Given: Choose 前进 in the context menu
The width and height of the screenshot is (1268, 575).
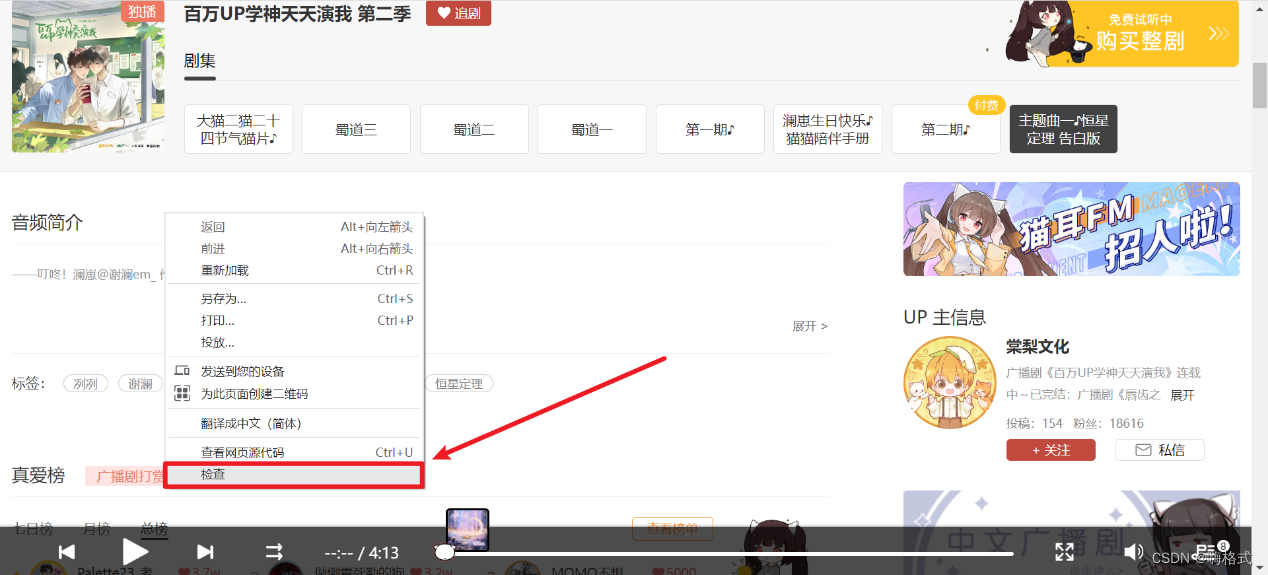Looking at the screenshot, I should tap(296, 248).
